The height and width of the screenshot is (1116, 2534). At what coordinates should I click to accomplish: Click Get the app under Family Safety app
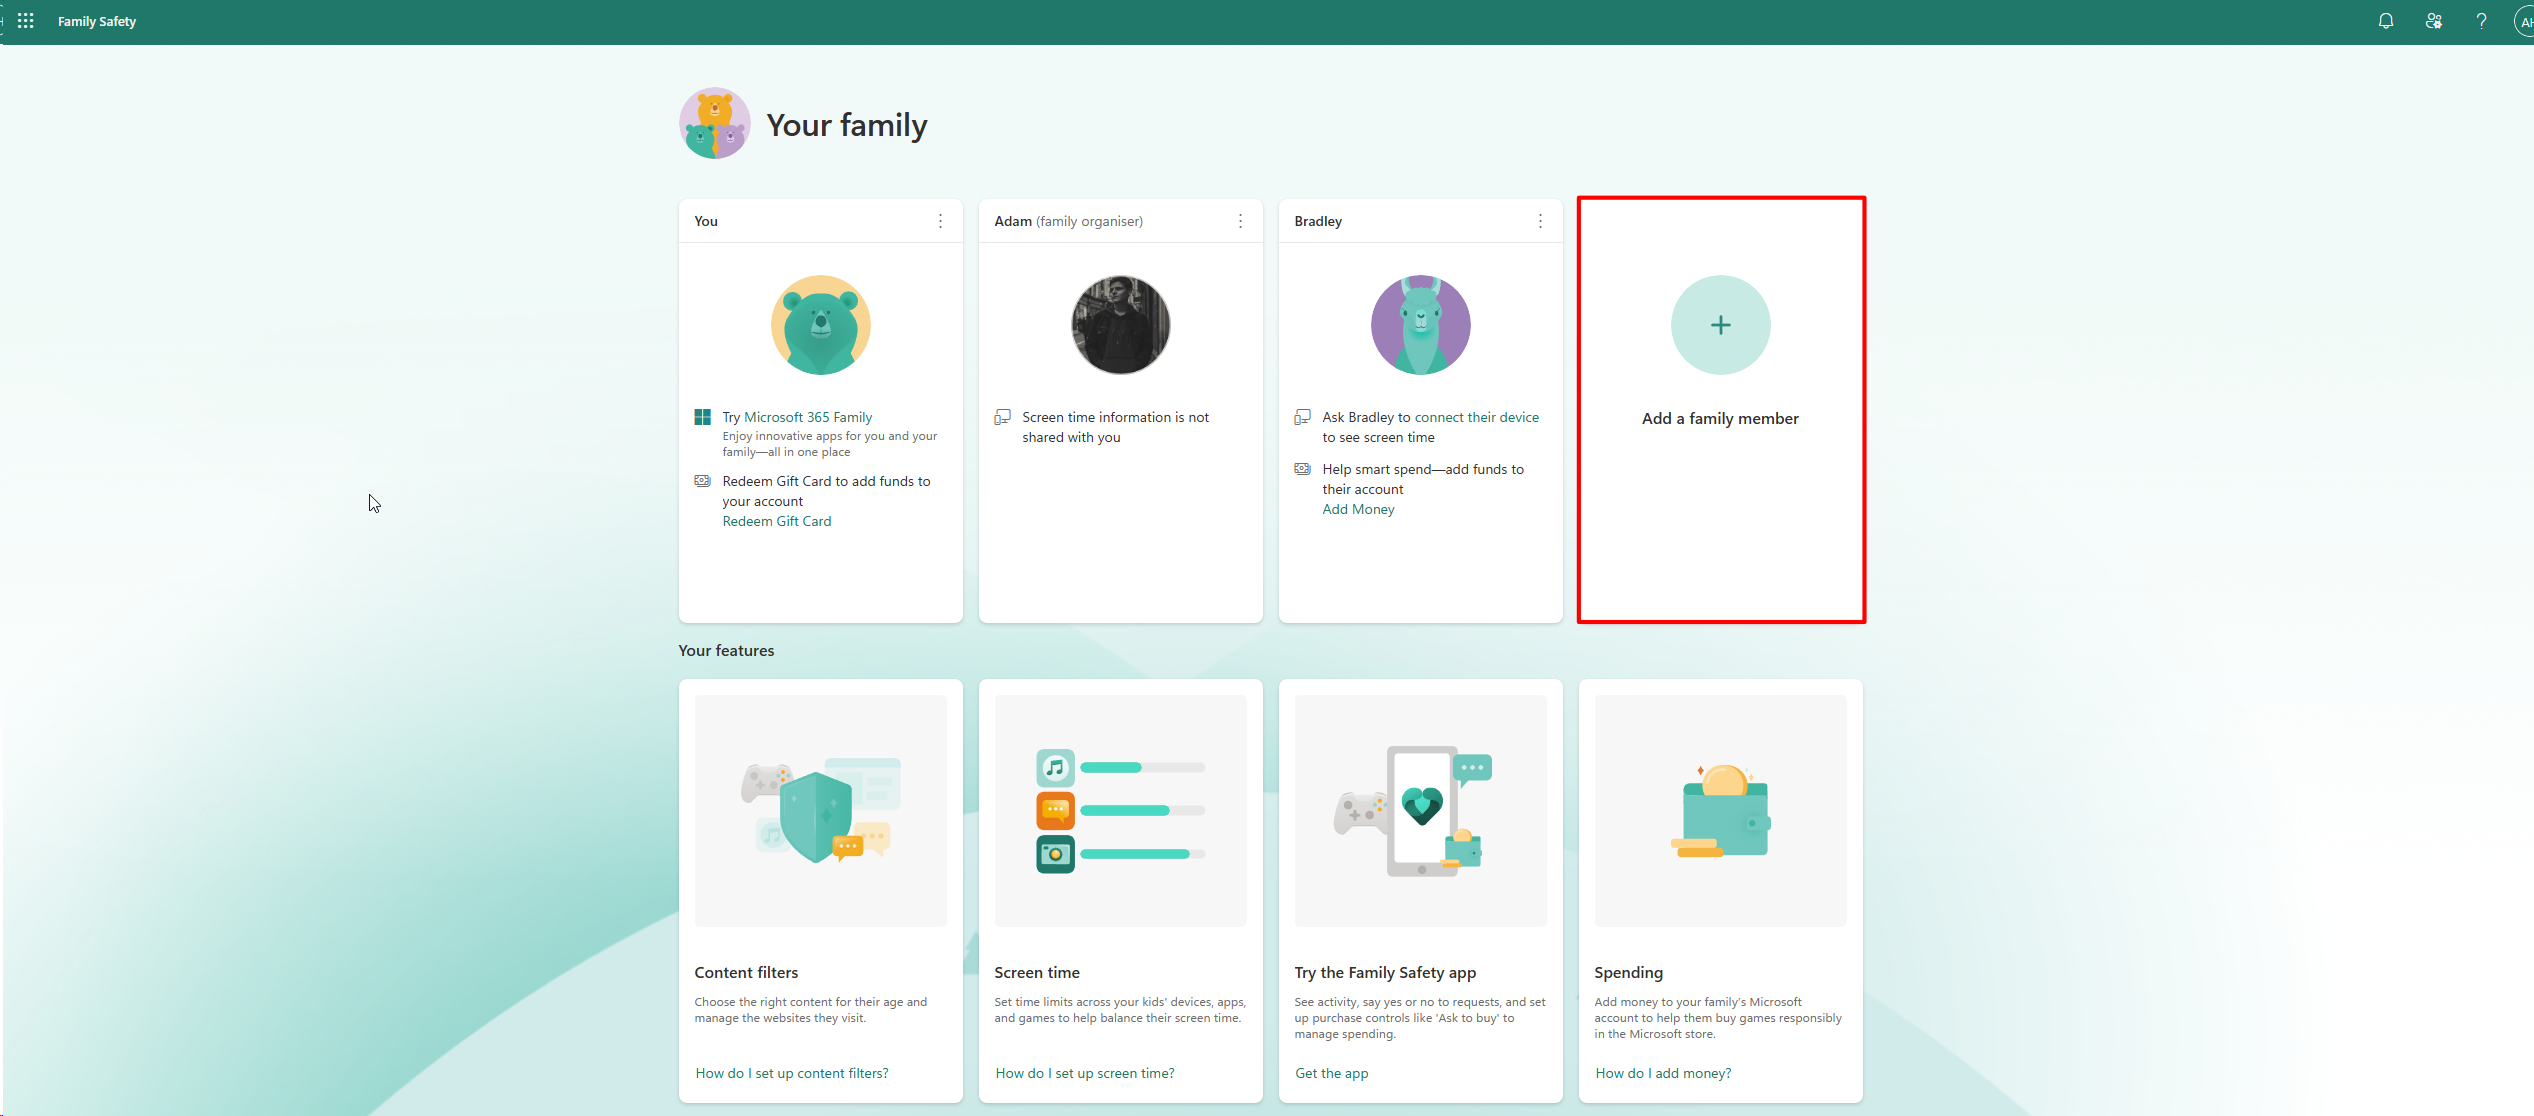coord(1331,1072)
